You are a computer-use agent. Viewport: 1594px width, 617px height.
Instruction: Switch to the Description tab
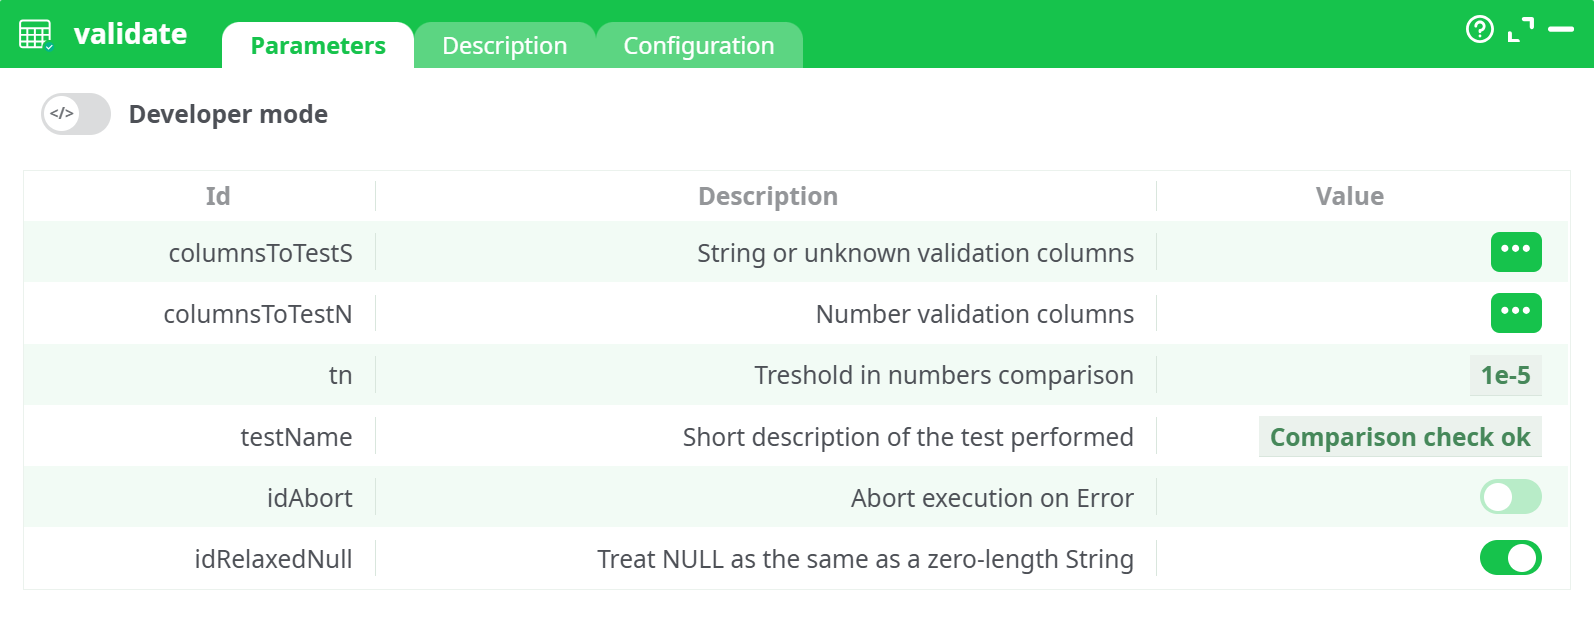[x=504, y=45]
